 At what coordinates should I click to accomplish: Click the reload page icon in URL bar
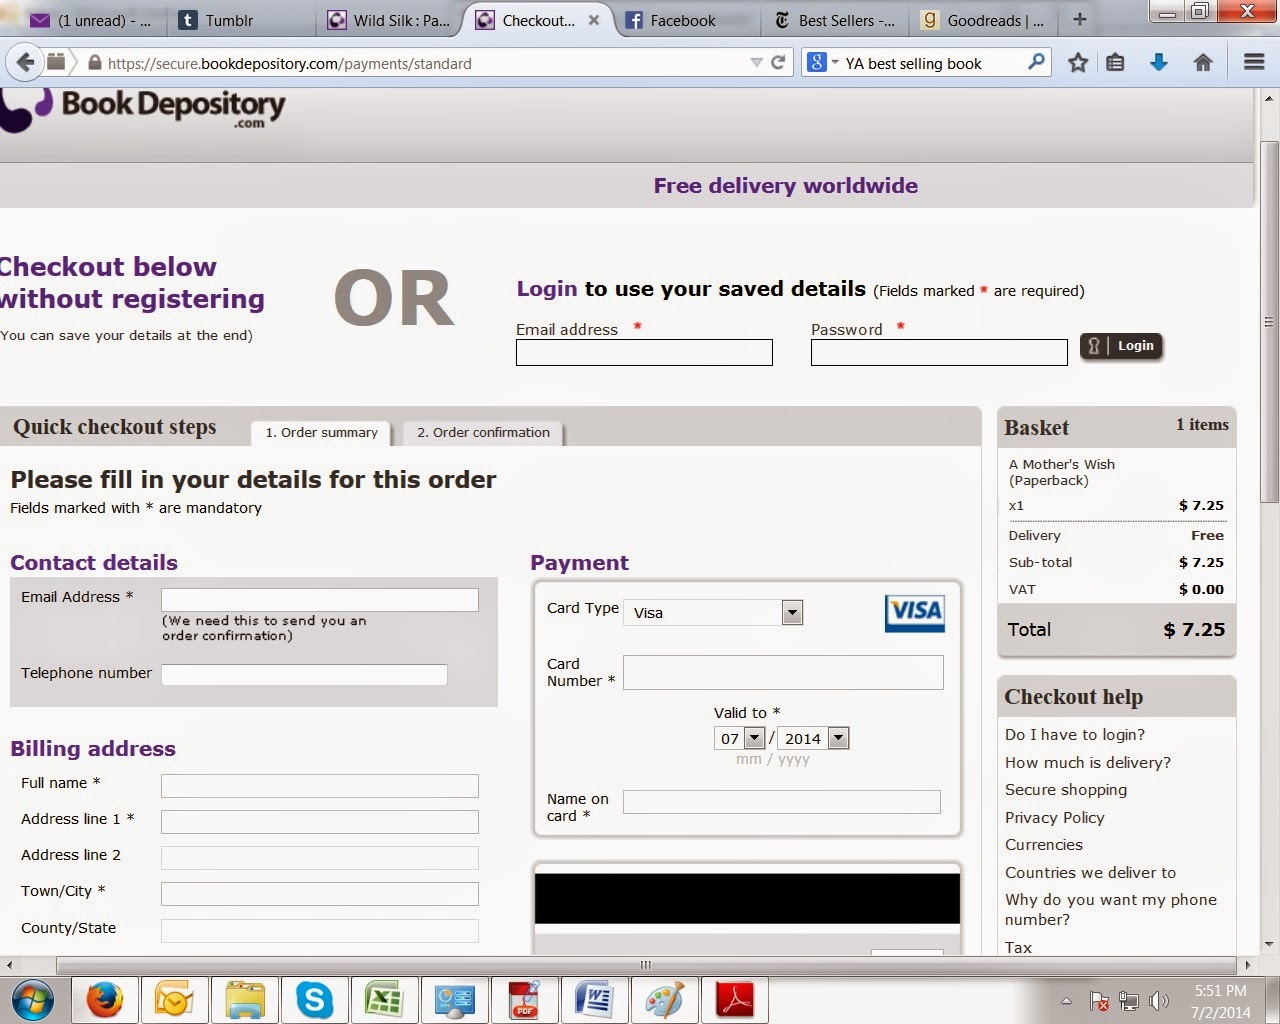tap(778, 62)
